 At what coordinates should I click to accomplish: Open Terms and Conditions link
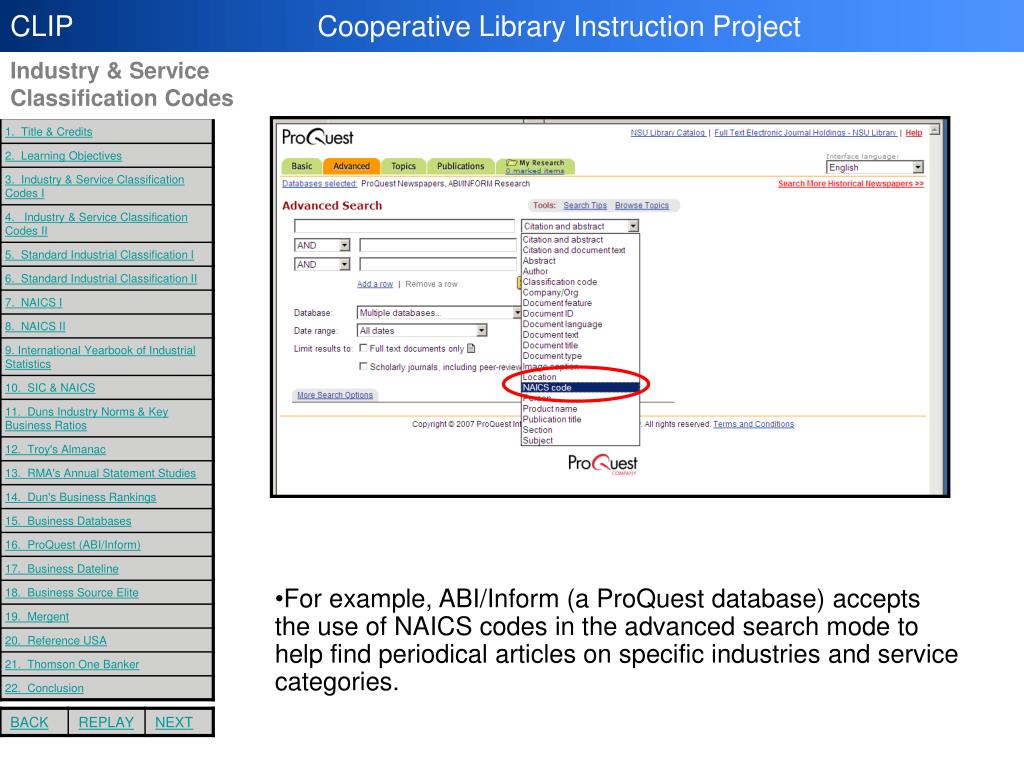click(754, 424)
